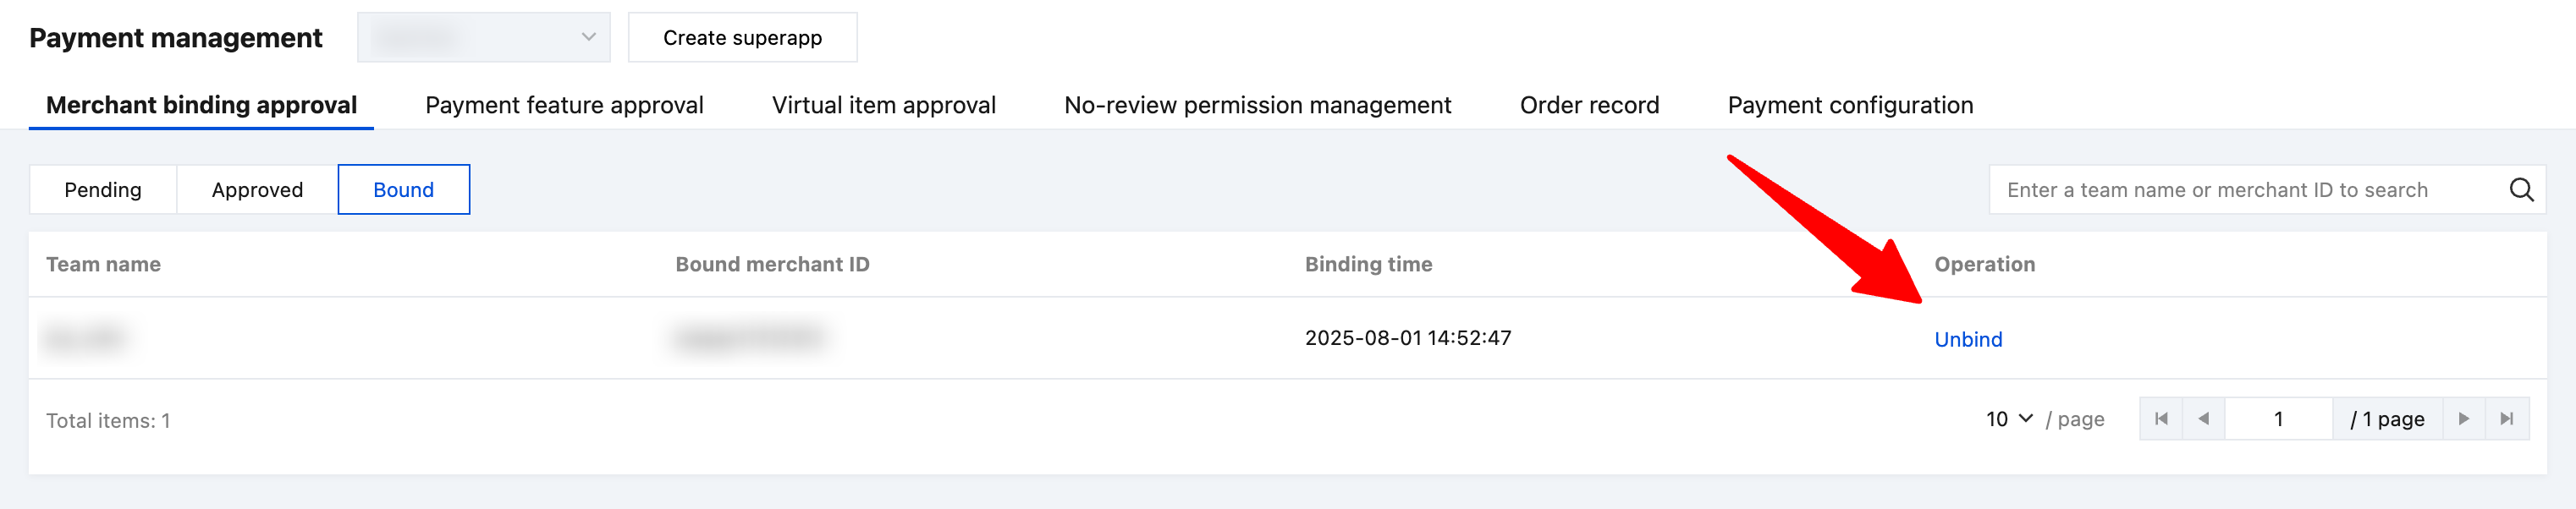This screenshot has width=2576, height=509.
Task: Click the search magnifier icon
Action: click(x=2521, y=190)
